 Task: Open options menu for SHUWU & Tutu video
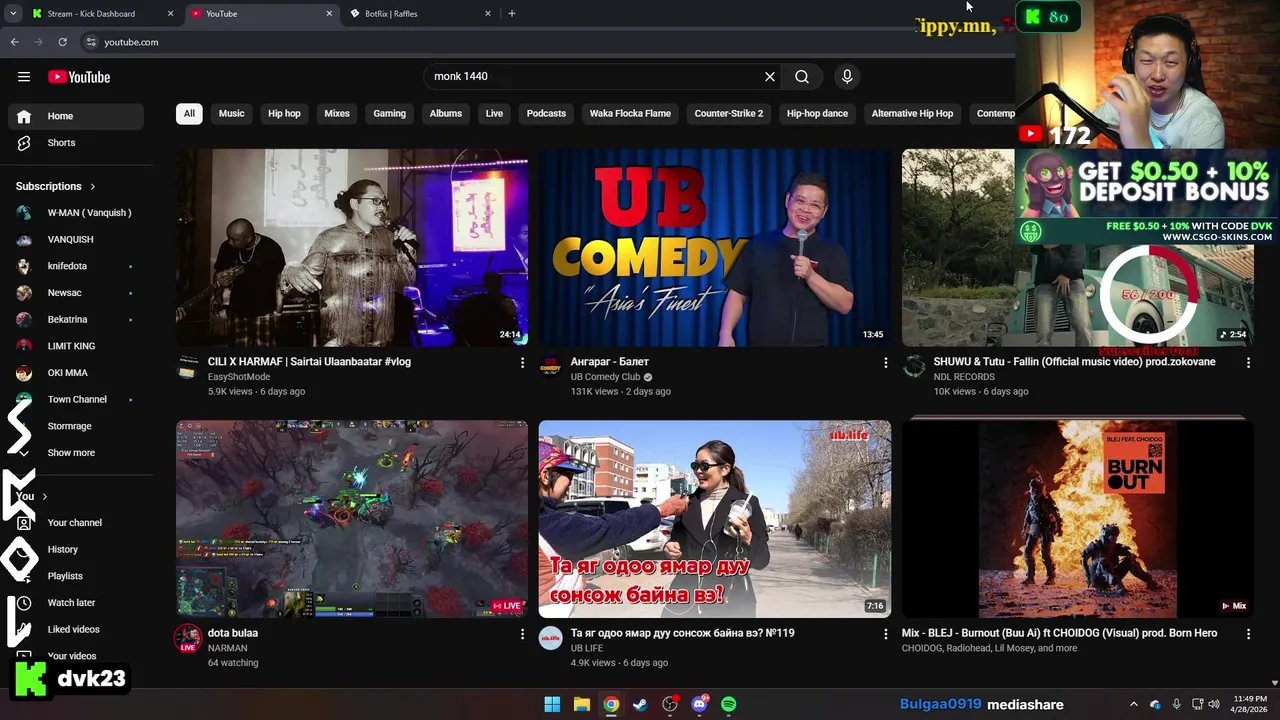coord(1248,362)
